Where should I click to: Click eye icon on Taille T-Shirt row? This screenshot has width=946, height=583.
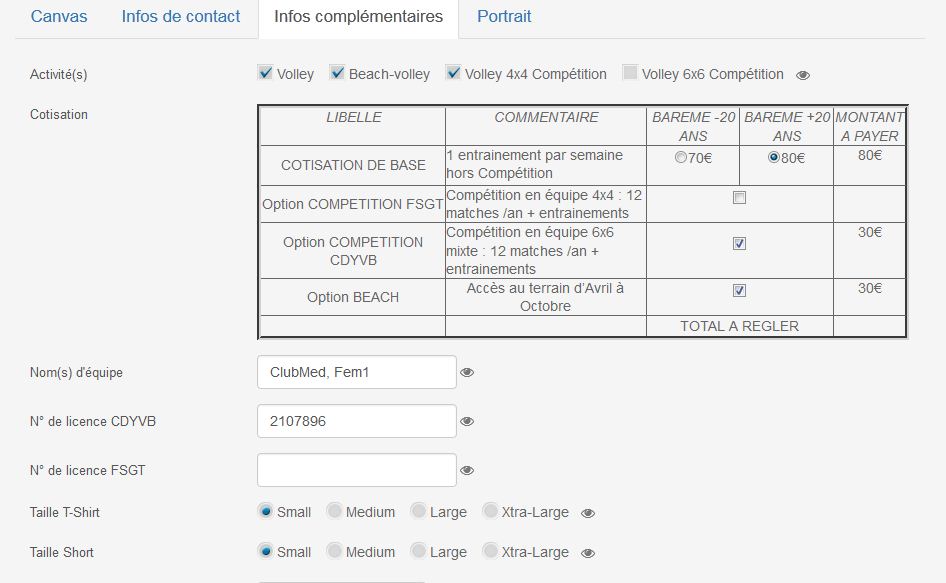[x=588, y=513]
